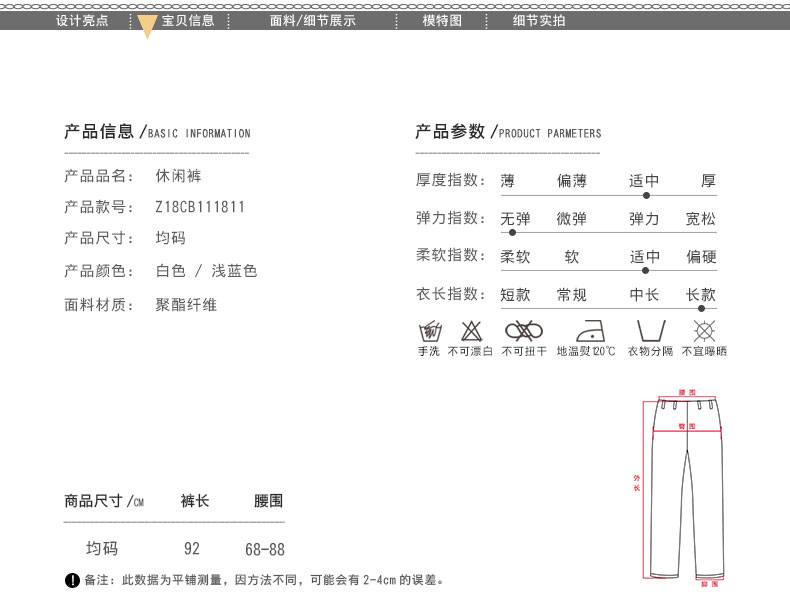The height and width of the screenshot is (599, 790).
Task: Click the pants size diagram illustration
Action: point(686,487)
